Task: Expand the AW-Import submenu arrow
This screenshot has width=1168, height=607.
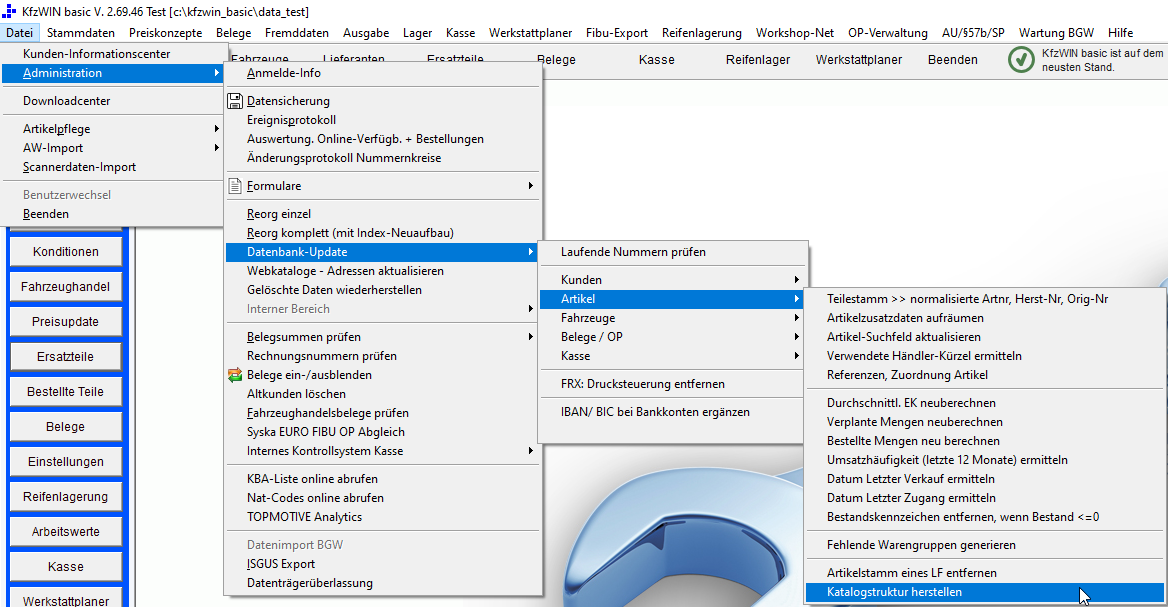Action: 217,147
